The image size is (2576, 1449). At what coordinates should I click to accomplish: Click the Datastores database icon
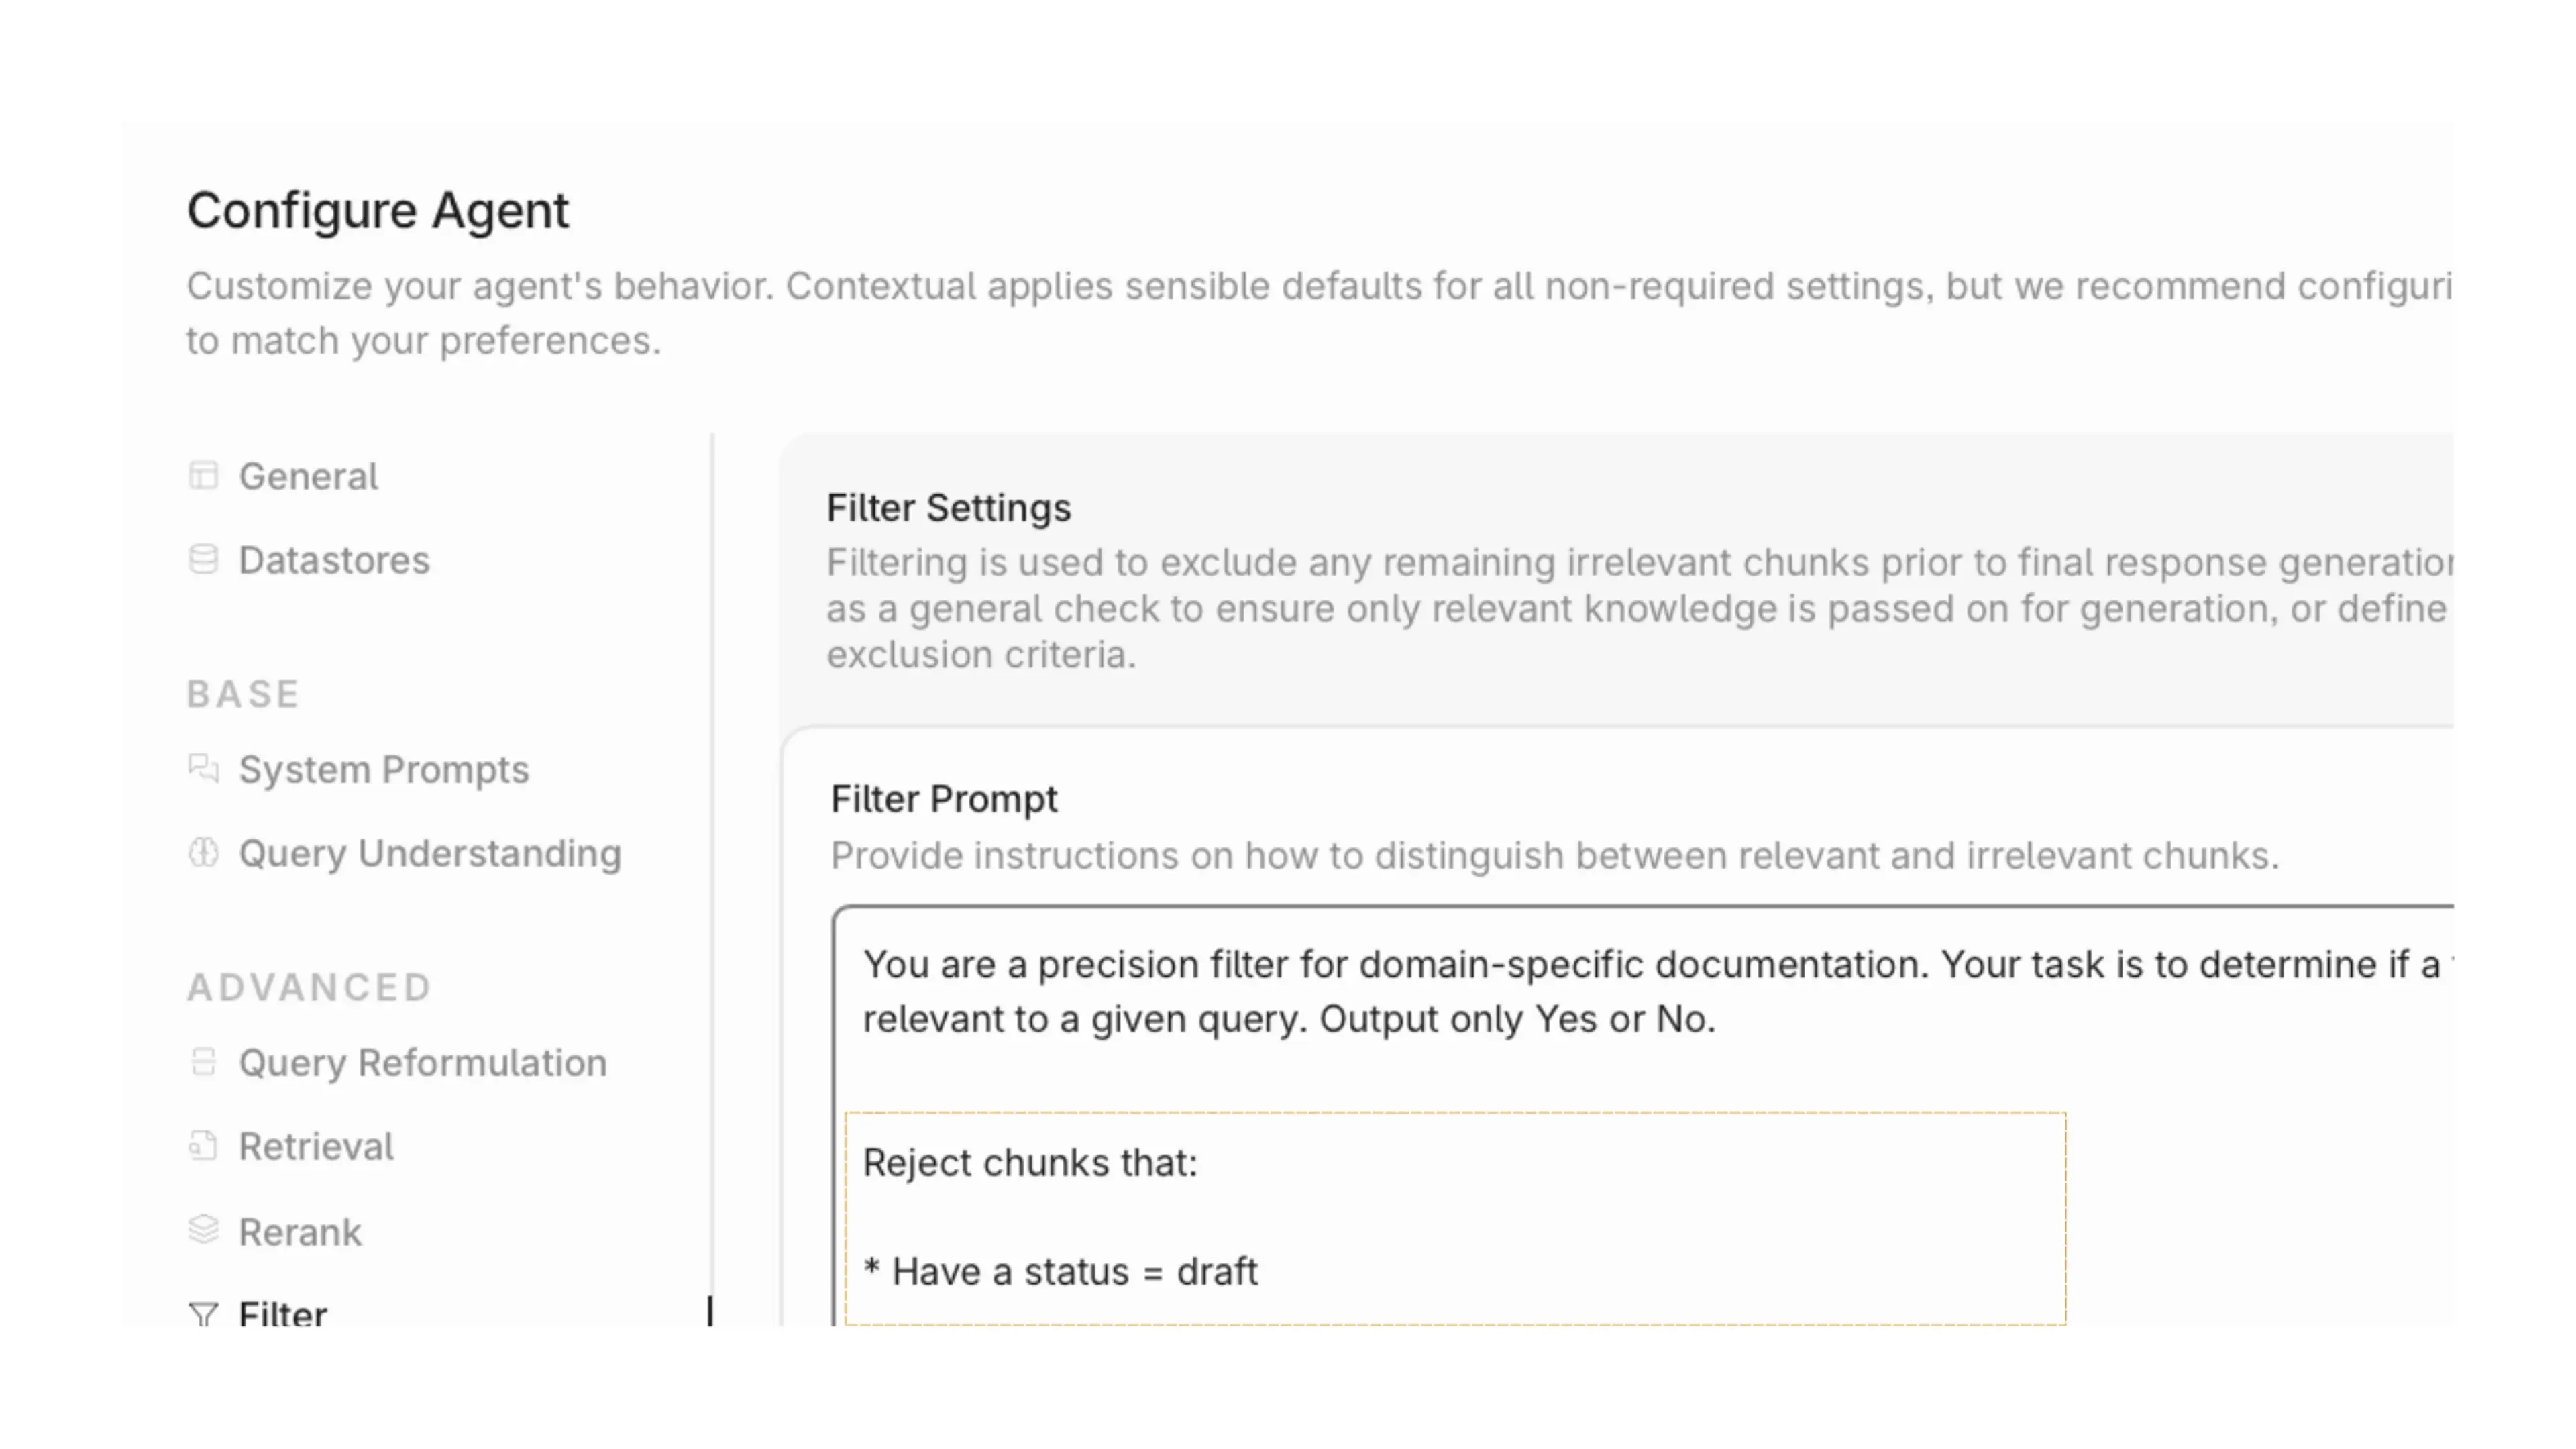pos(203,560)
